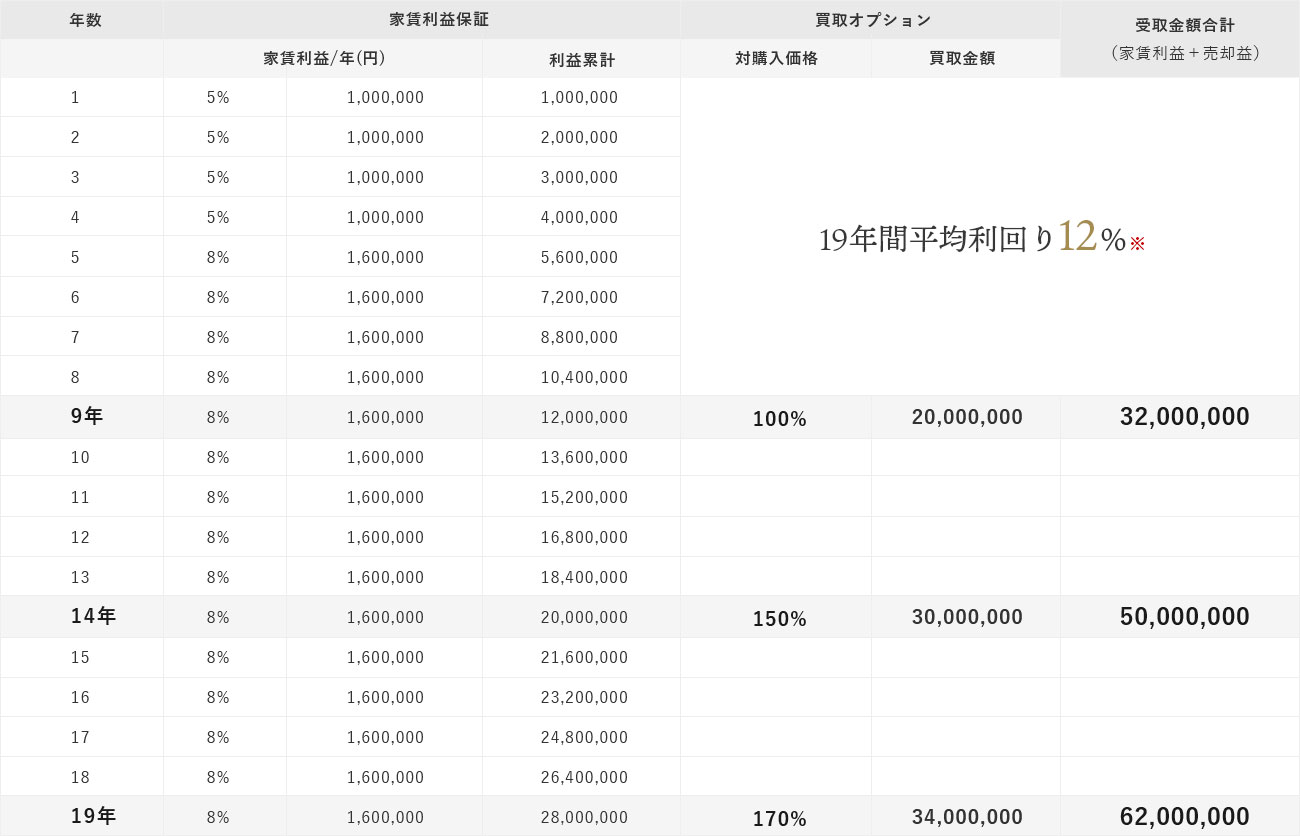Click the 100% purchase price ratio cell
This screenshot has width=1300, height=836.
(779, 420)
